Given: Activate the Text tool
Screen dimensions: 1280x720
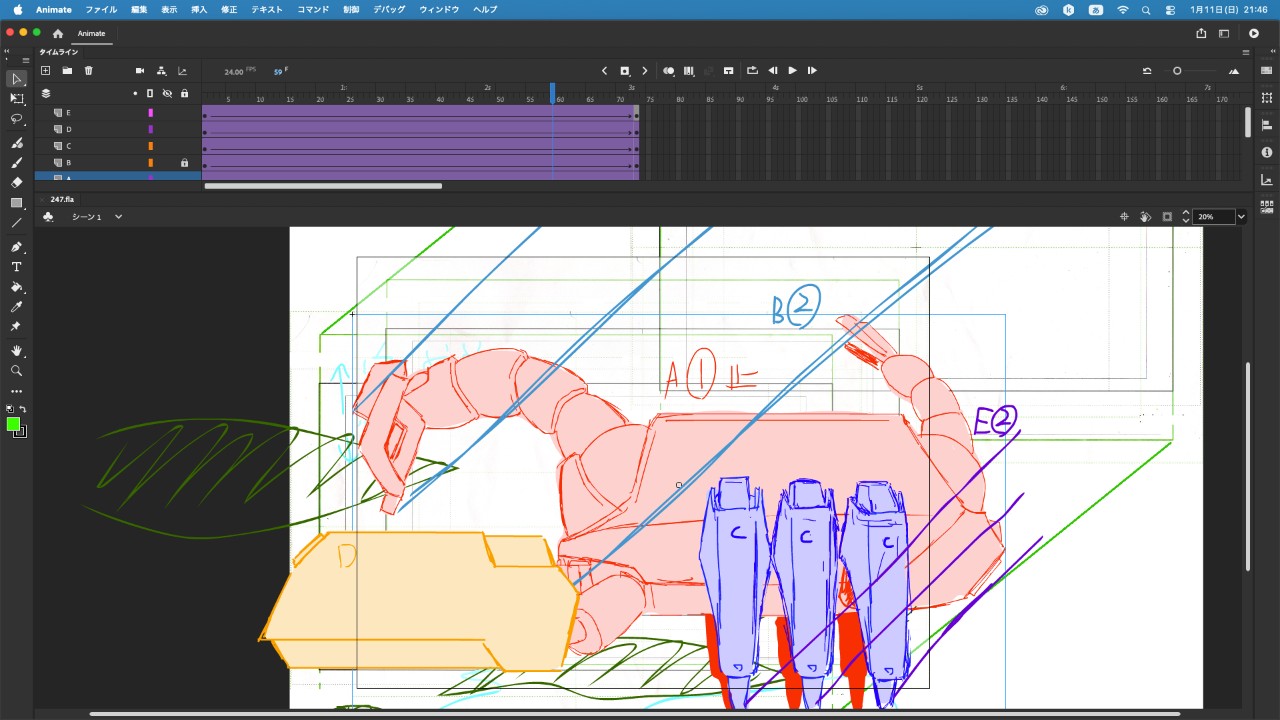Looking at the screenshot, I should pos(16,267).
